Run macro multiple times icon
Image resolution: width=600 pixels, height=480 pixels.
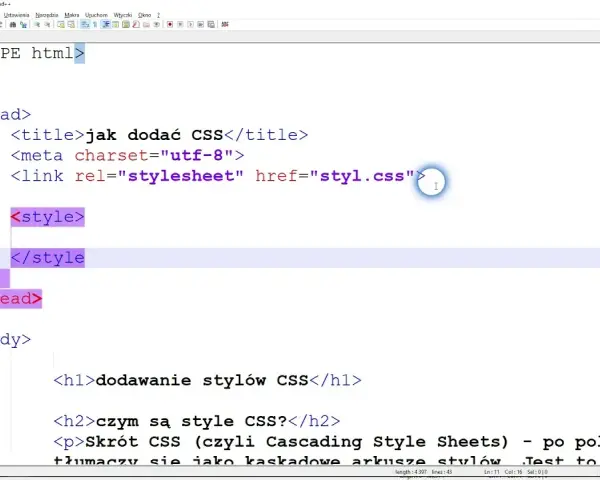[201, 24]
